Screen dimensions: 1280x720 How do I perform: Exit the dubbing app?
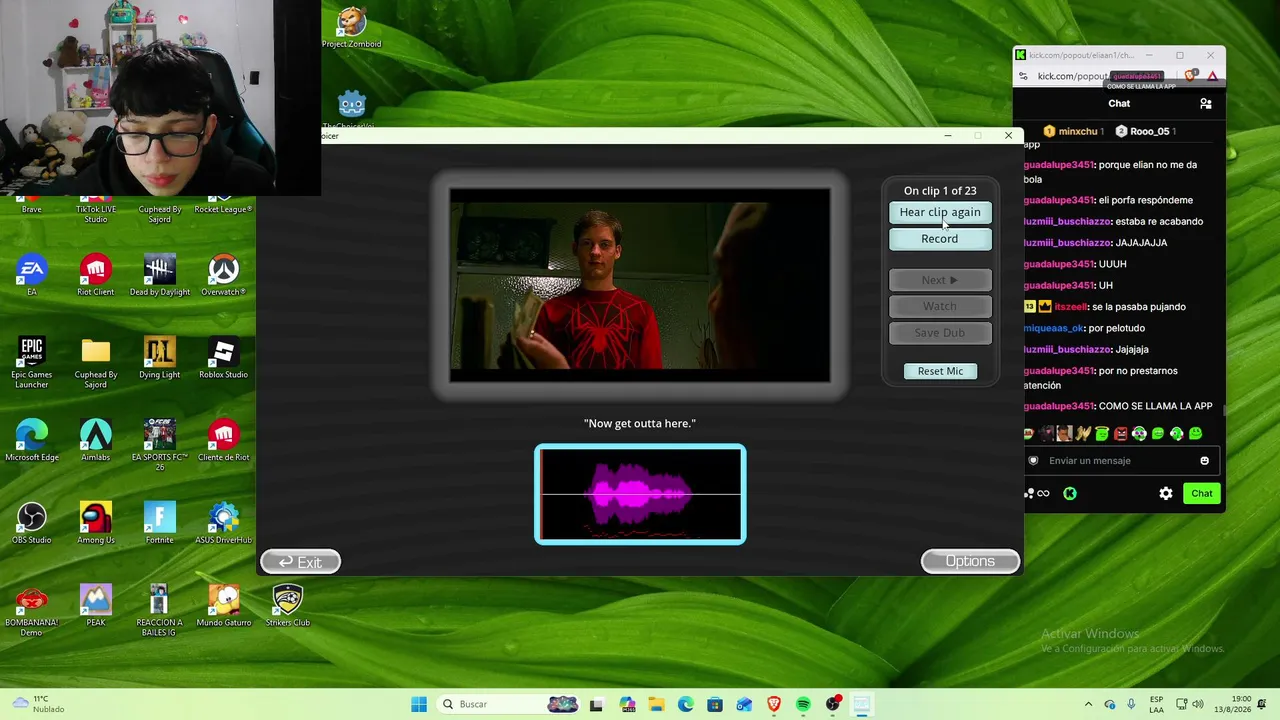tap(300, 562)
